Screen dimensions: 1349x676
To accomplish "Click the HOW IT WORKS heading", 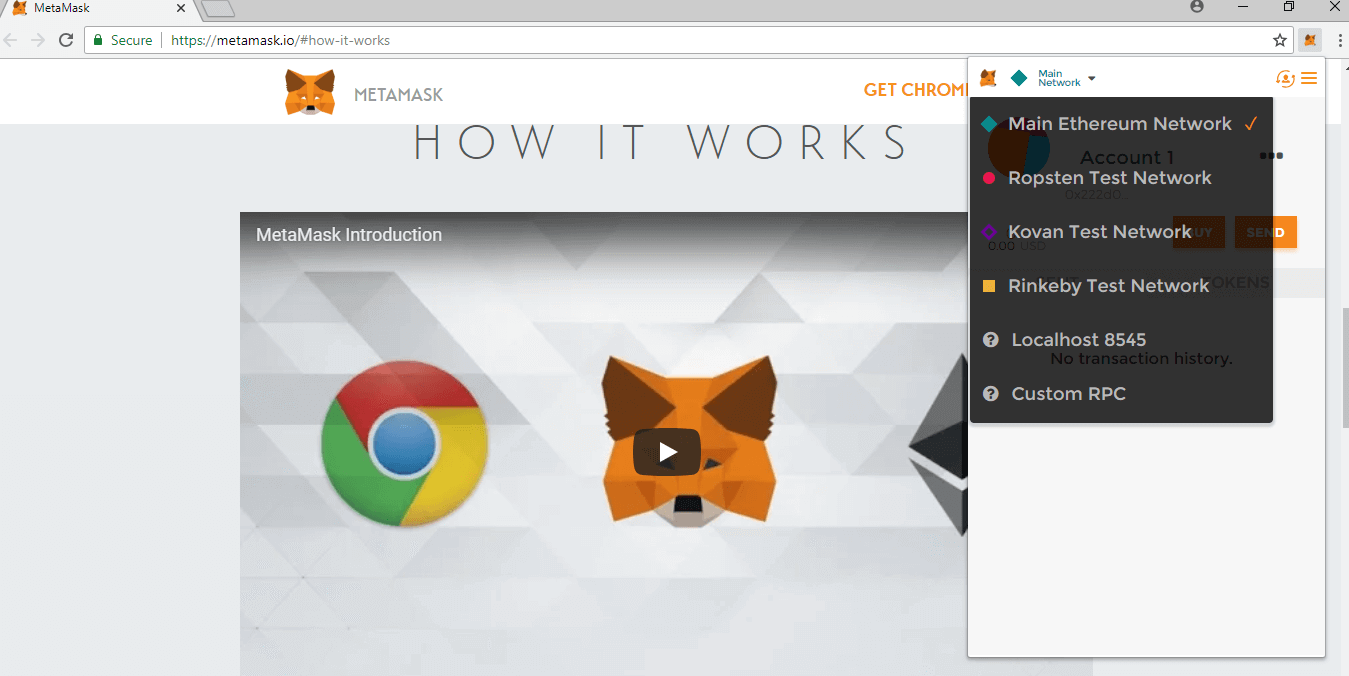I will [x=661, y=143].
